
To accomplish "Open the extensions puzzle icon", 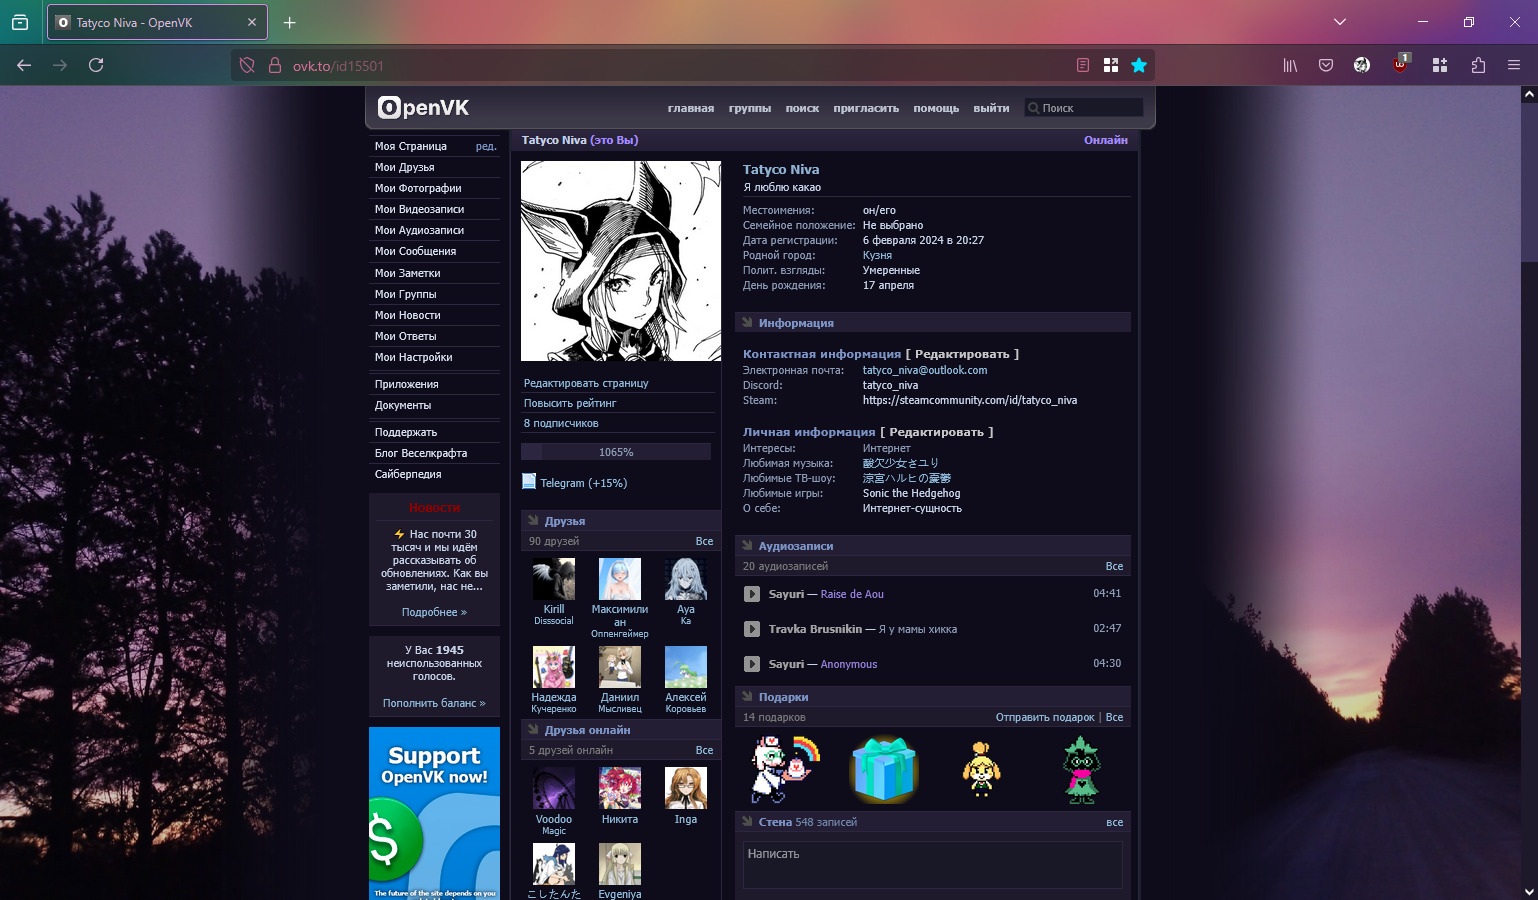I will (1478, 65).
